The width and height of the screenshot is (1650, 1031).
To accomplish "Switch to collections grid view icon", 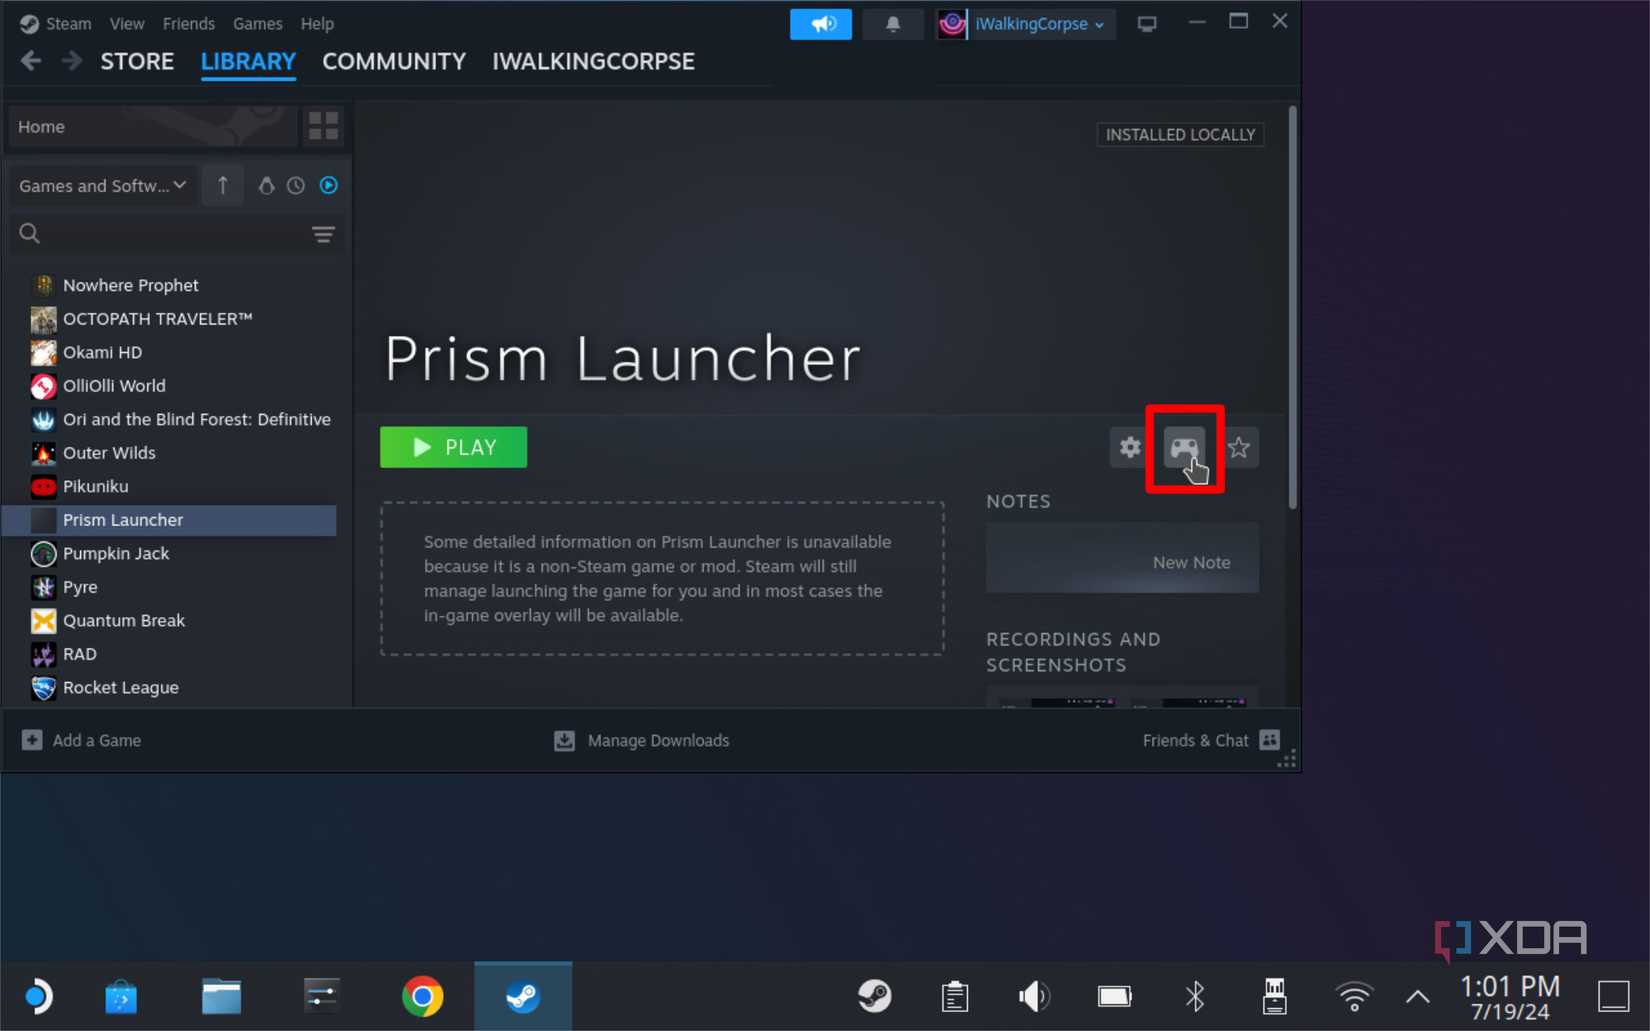I will pyautogui.click(x=323, y=126).
